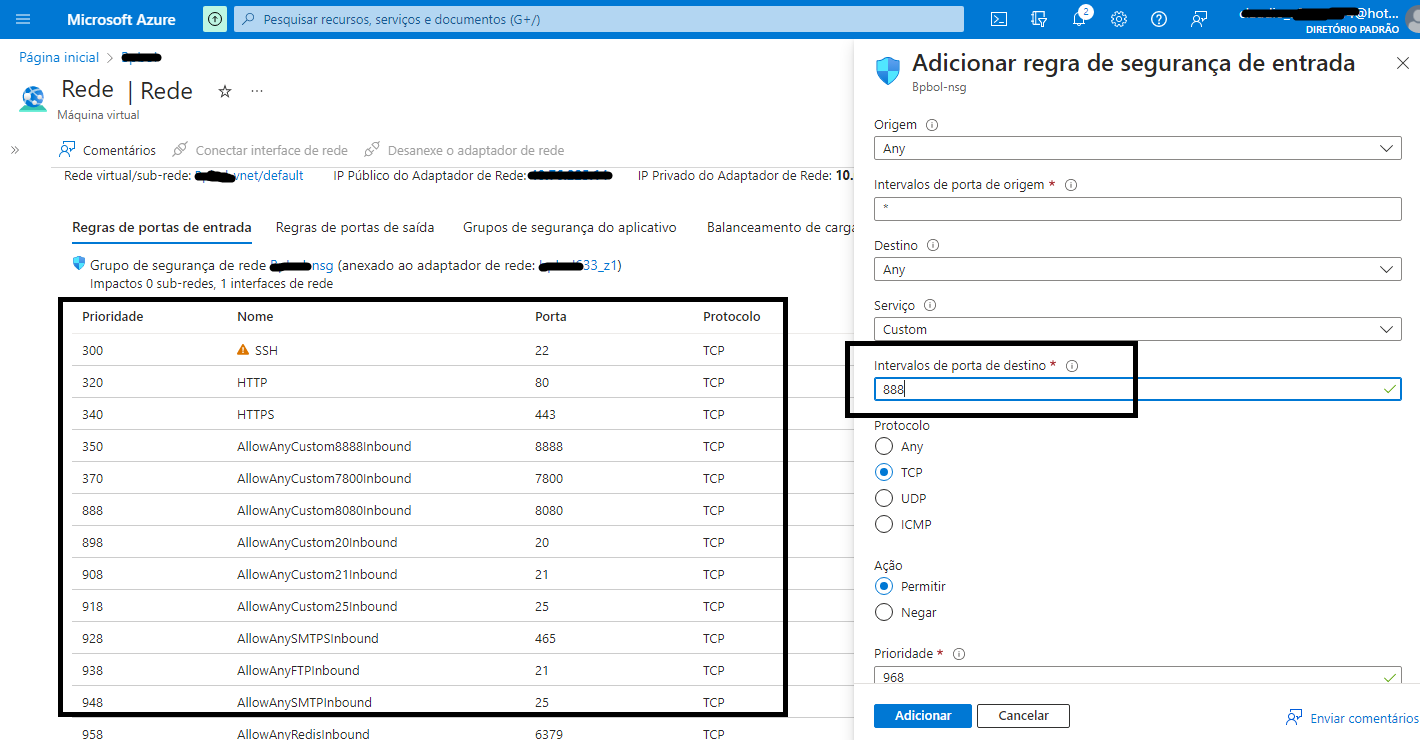Screen dimensions: 1420x740
Task: Focus the Azure resource search box
Action: click(599, 19)
